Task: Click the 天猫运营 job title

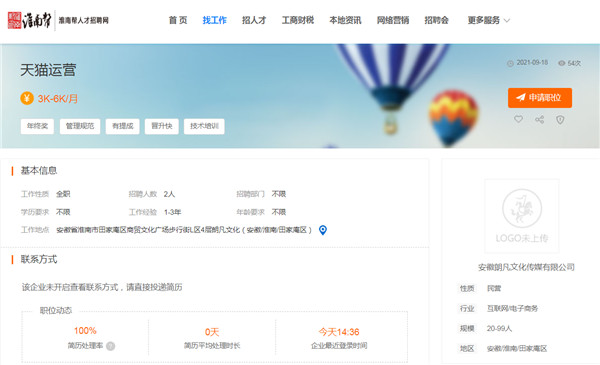Action: pos(48,70)
